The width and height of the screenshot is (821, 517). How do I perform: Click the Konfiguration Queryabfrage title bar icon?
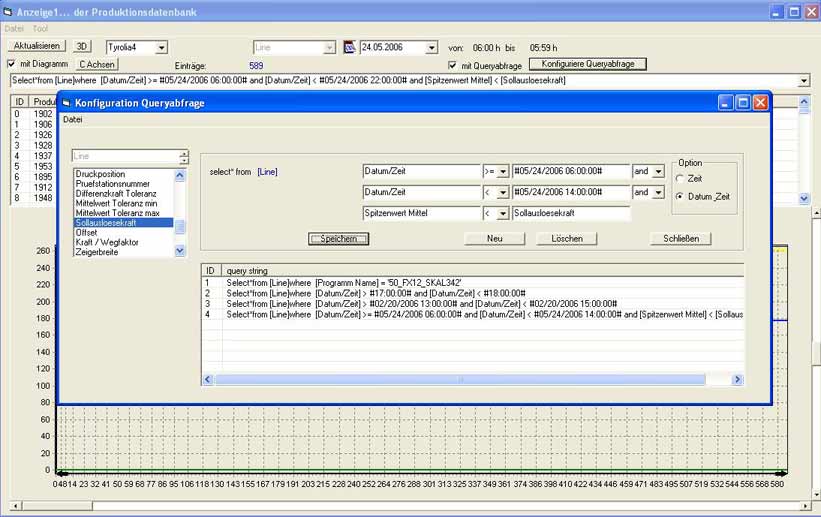pos(66,103)
